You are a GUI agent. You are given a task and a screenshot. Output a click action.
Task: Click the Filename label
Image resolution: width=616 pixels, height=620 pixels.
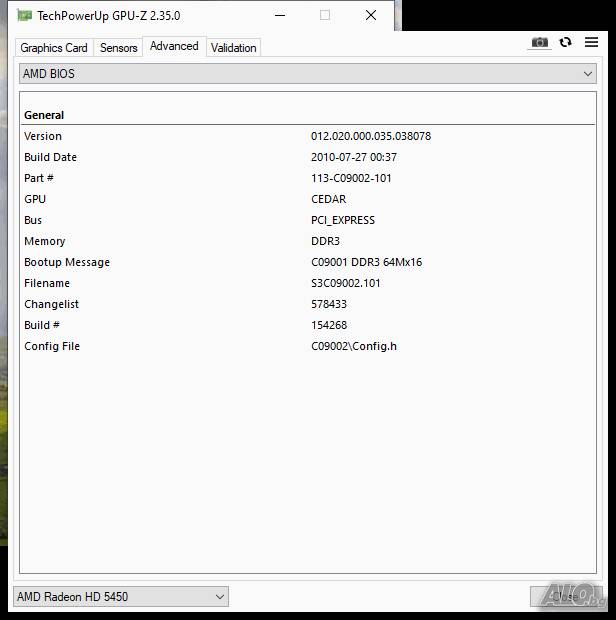point(47,283)
